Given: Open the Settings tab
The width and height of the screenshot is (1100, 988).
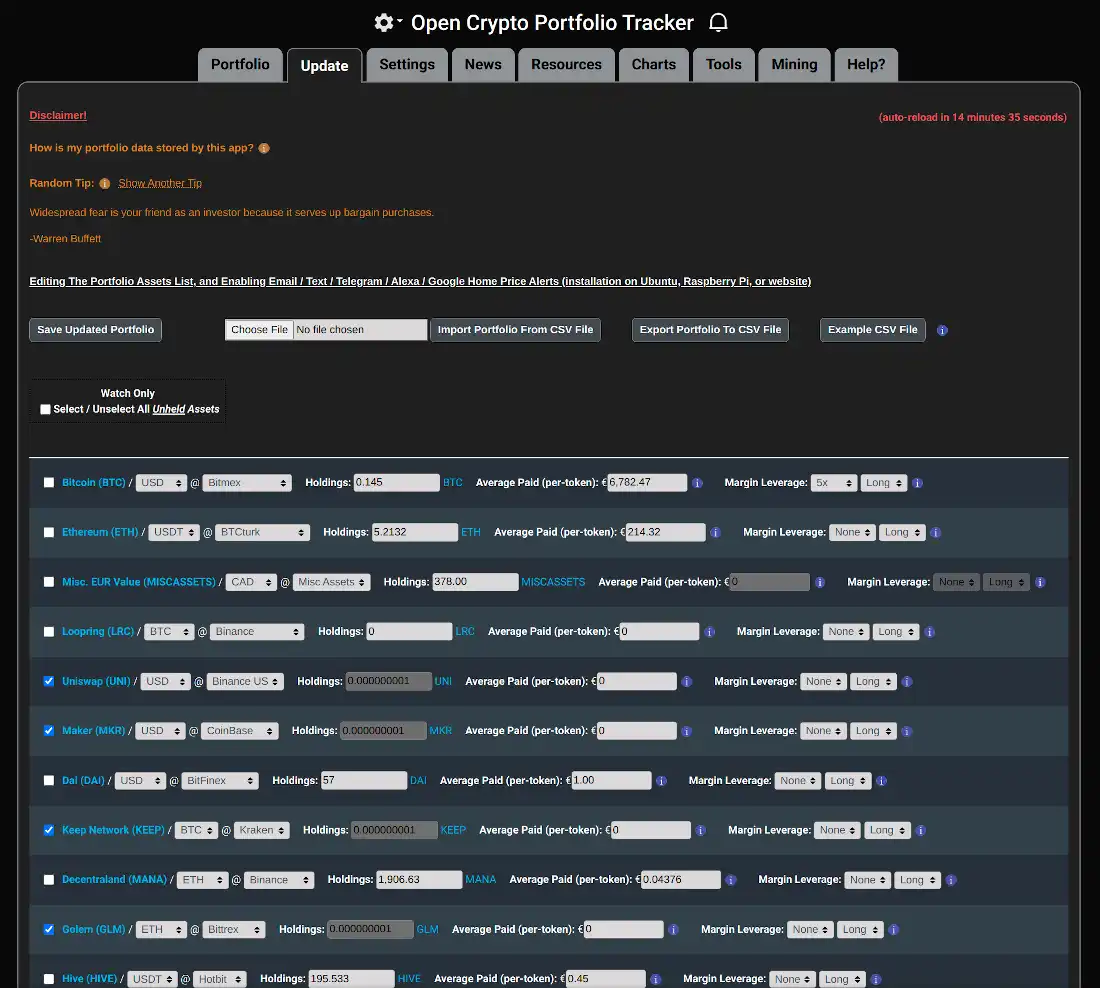Looking at the screenshot, I should point(407,65).
